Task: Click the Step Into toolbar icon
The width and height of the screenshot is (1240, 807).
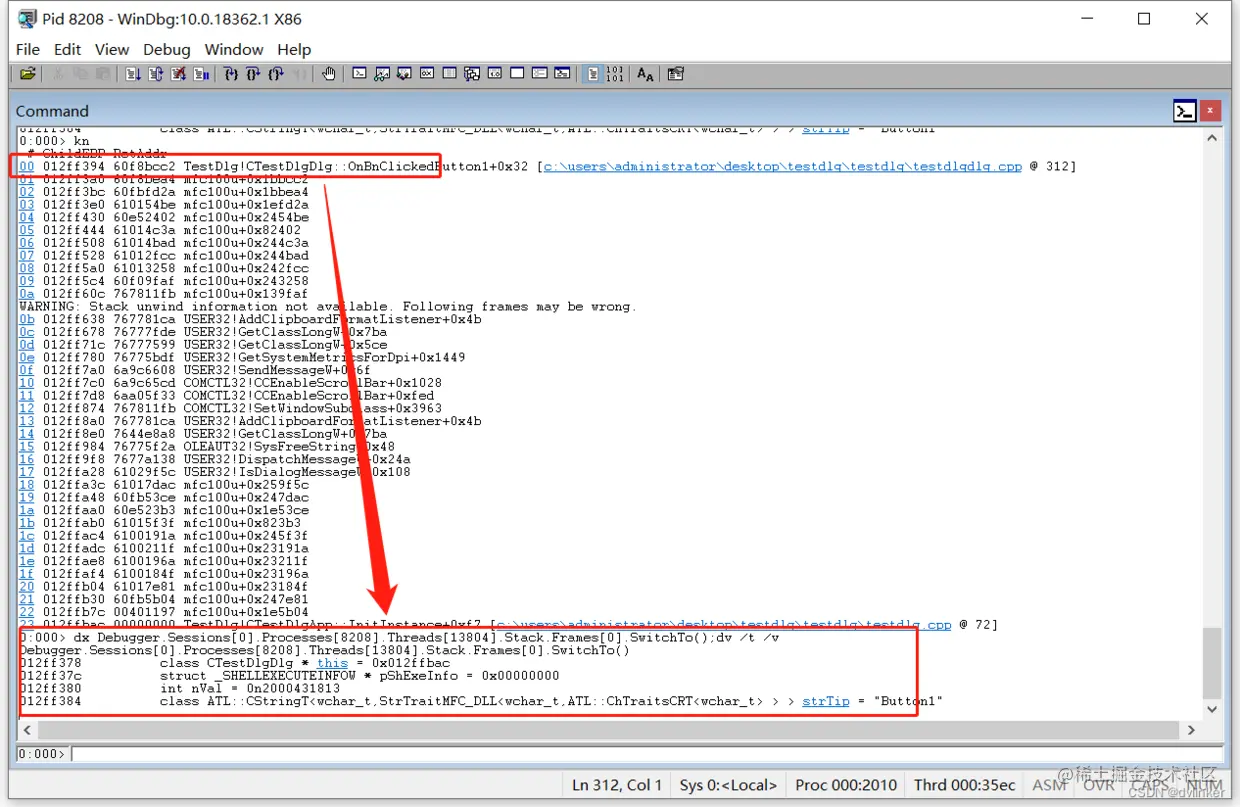Action: point(231,74)
